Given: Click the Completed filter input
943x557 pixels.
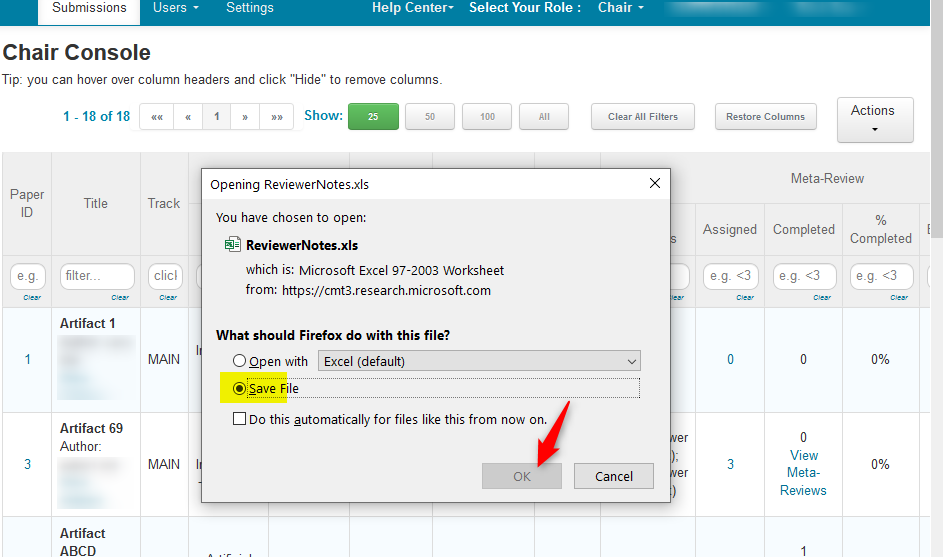Looking at the screenshot, I should 805,276.
